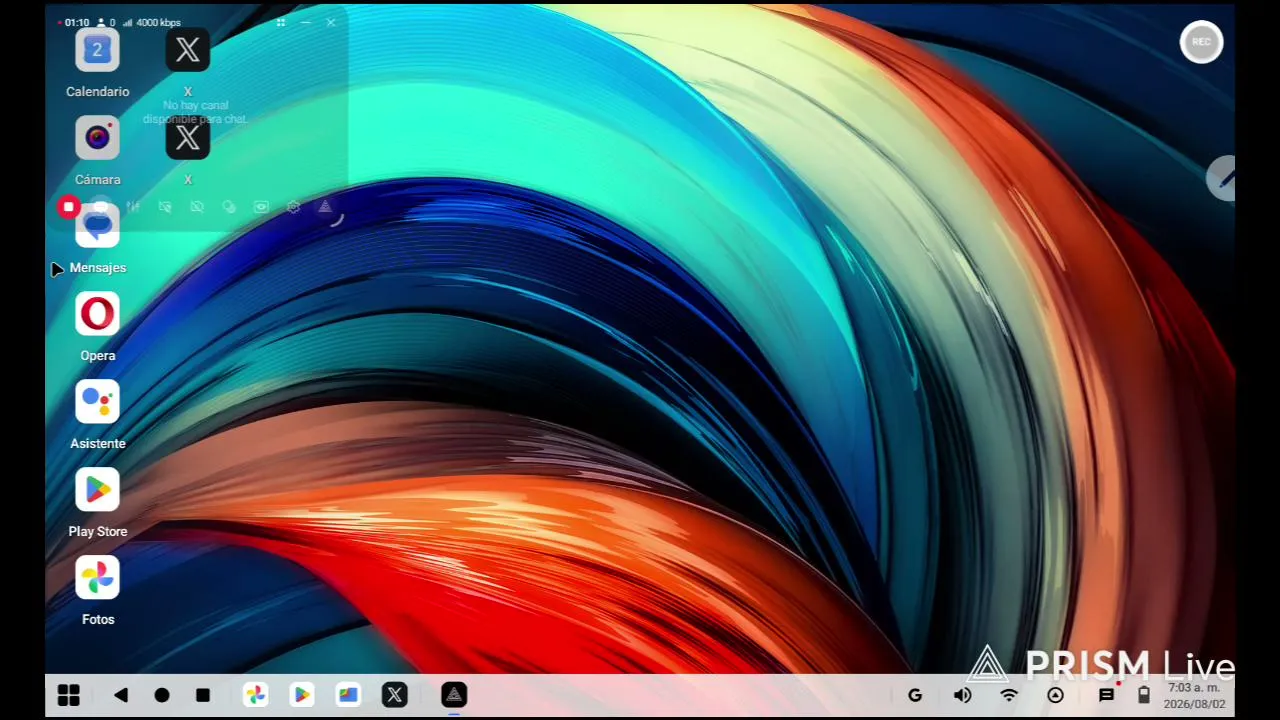Open the notifications message icon in tray
This screenshot has width=1280, height=720.
[x=1106, y=695]
